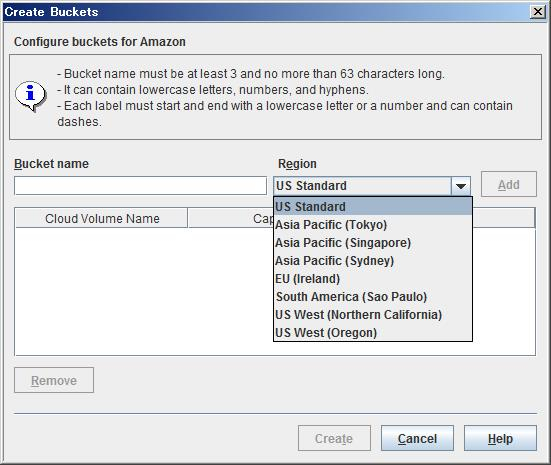Click the Remove button

(54, 380)
